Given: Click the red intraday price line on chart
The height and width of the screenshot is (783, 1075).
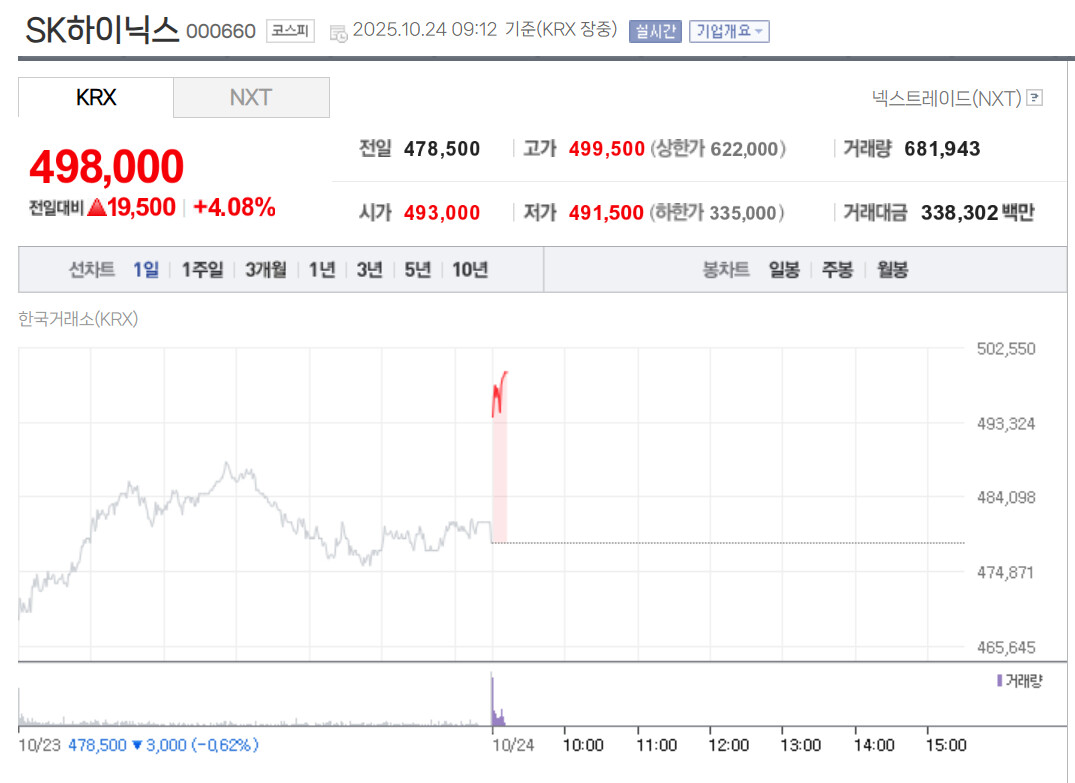Looking at the screenshot, I should [499, 394].
